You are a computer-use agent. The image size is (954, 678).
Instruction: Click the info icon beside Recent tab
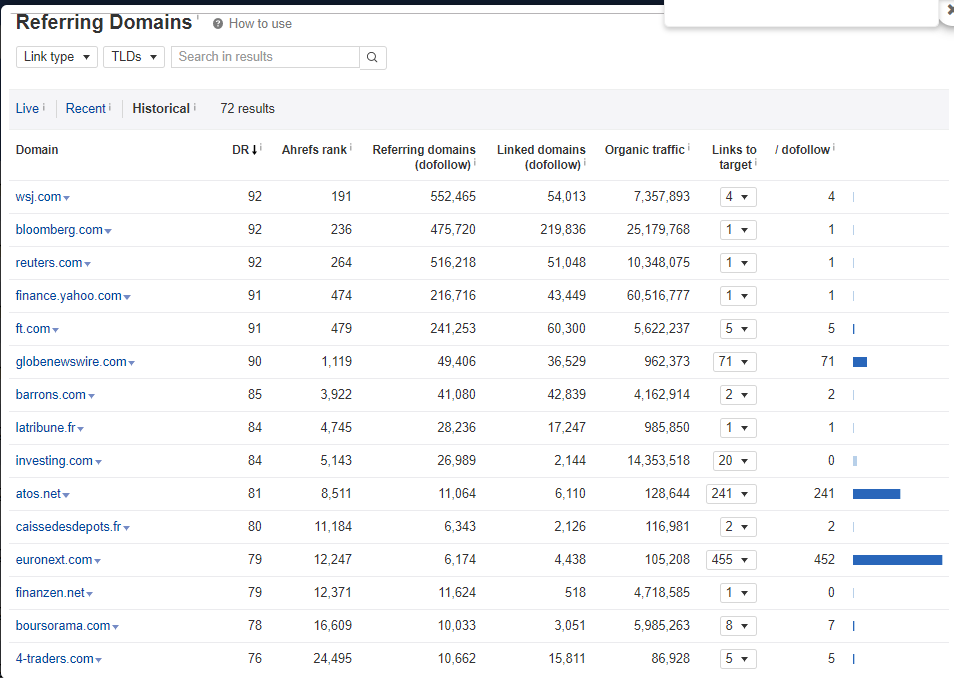click(110, 107)
